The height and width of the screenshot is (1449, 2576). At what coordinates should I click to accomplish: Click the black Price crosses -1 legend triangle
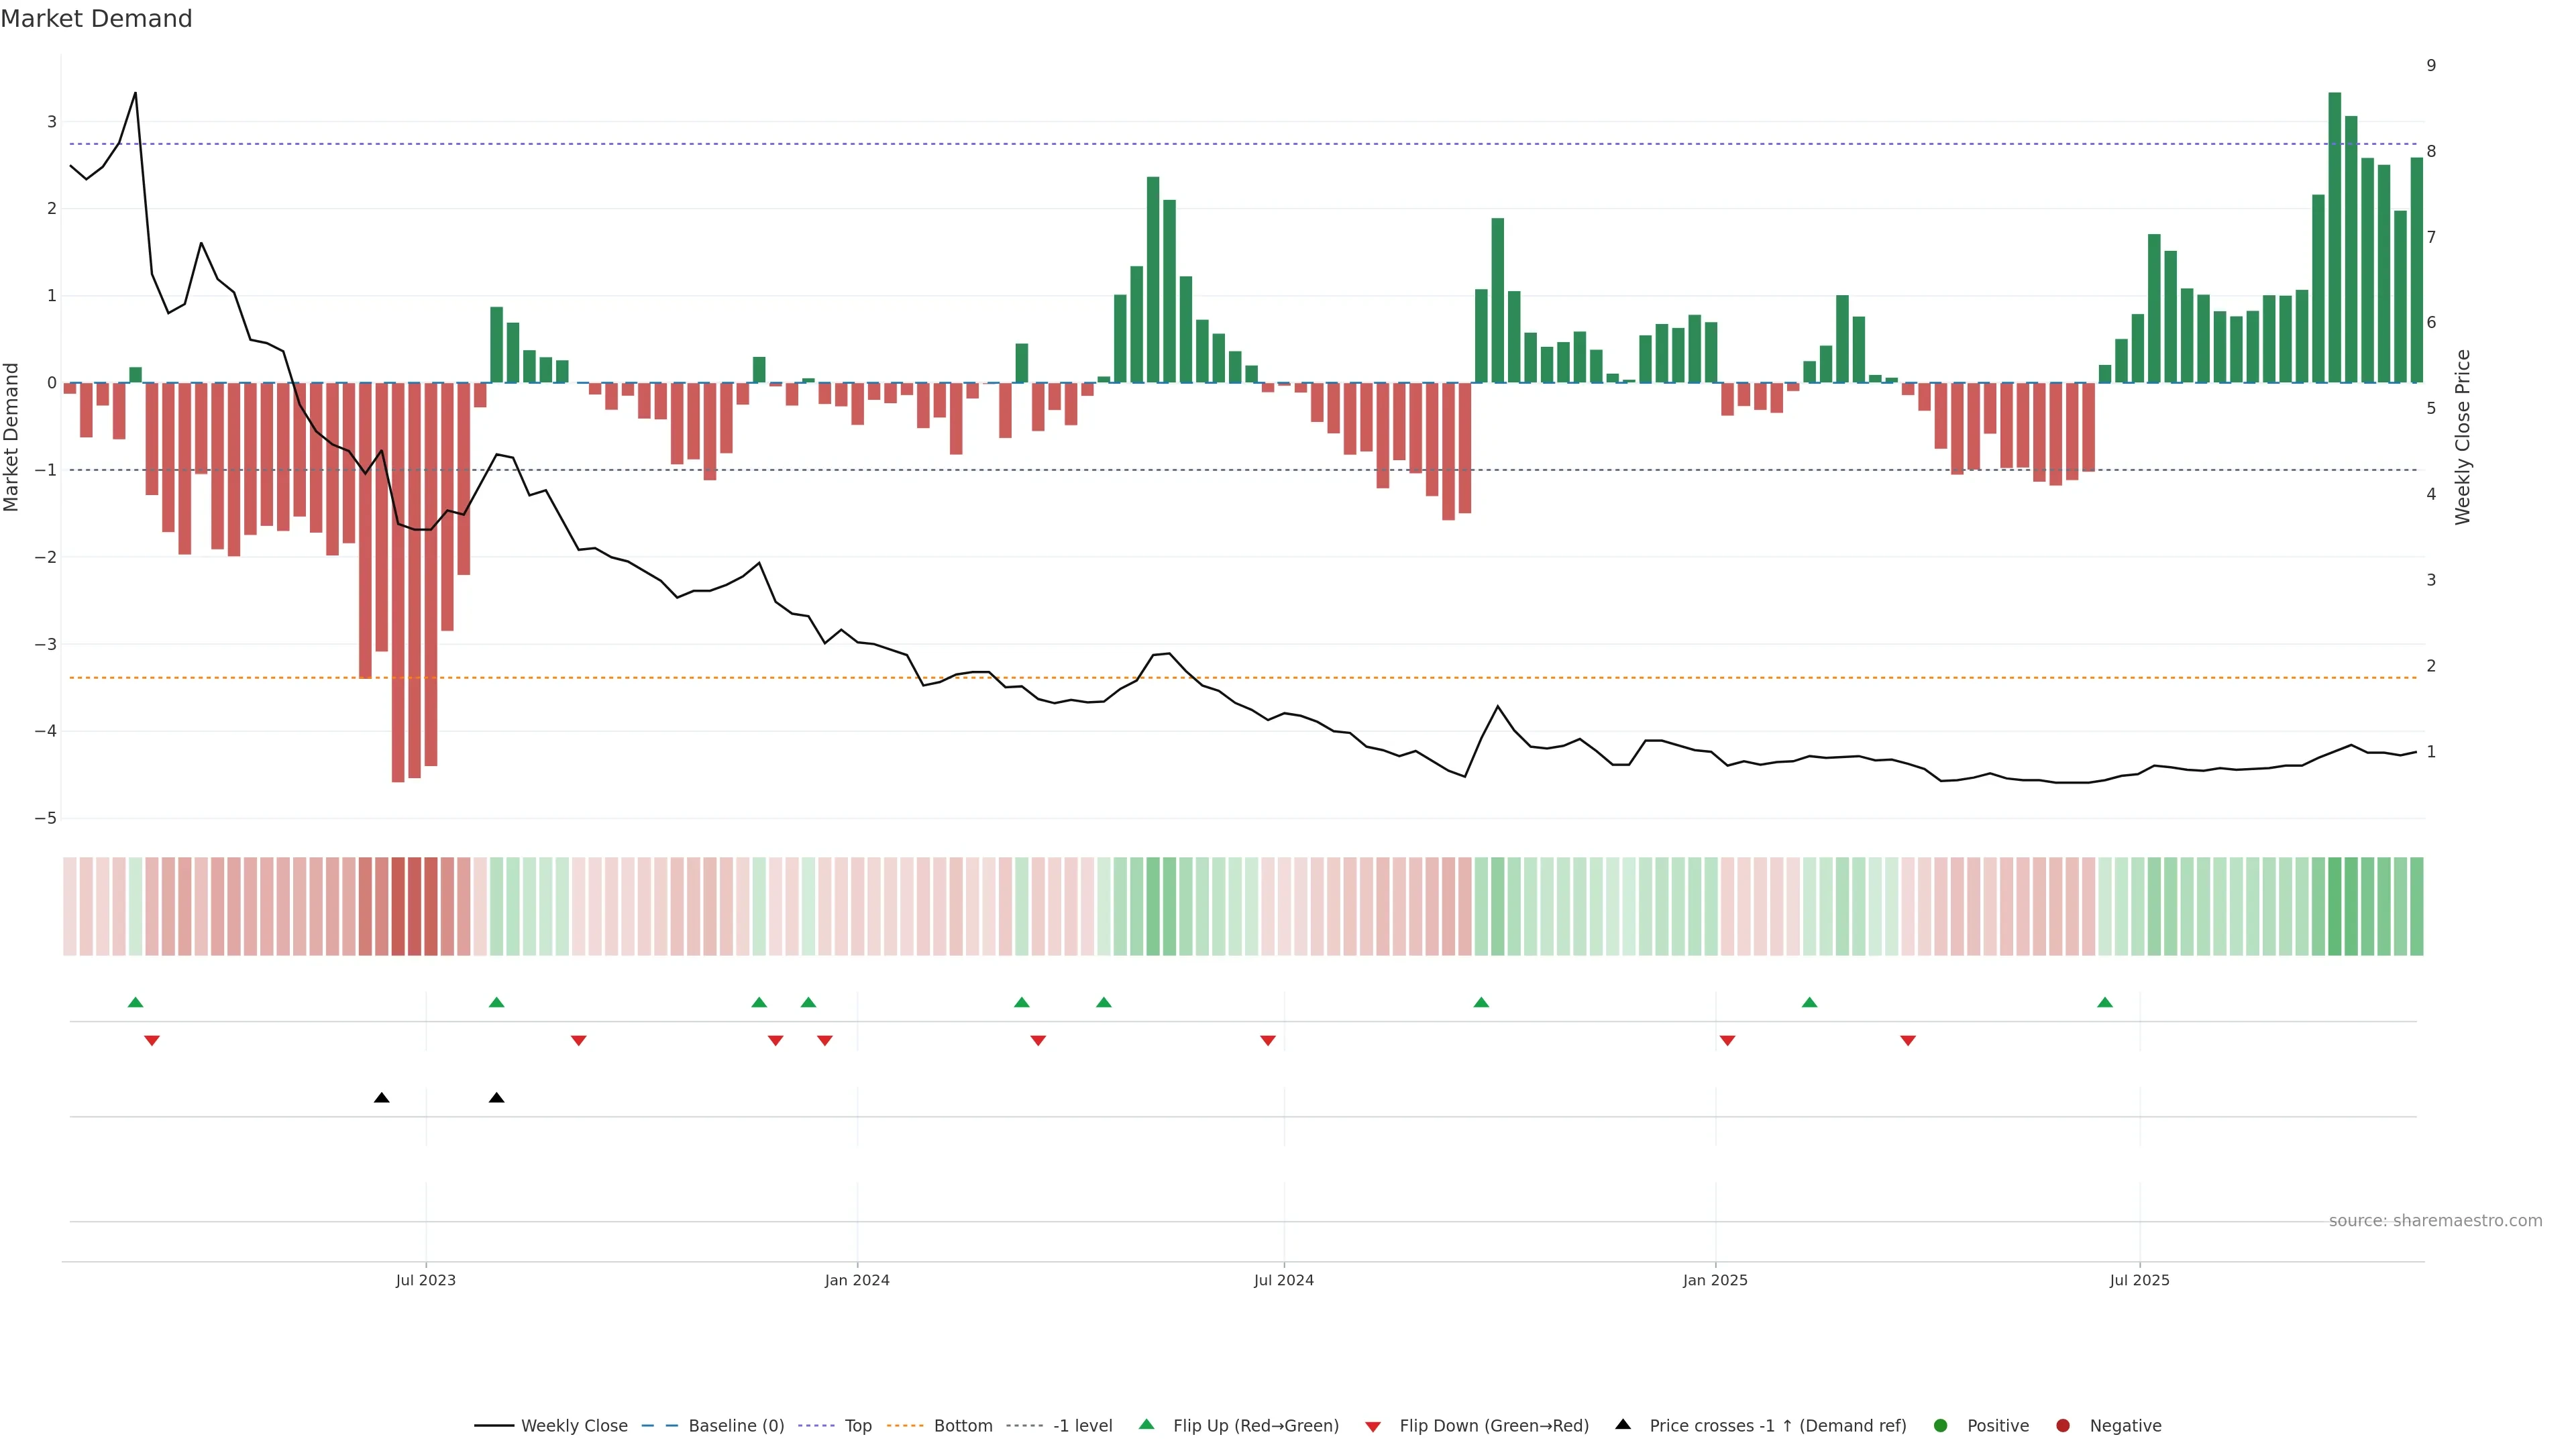coord(1623,1424)
